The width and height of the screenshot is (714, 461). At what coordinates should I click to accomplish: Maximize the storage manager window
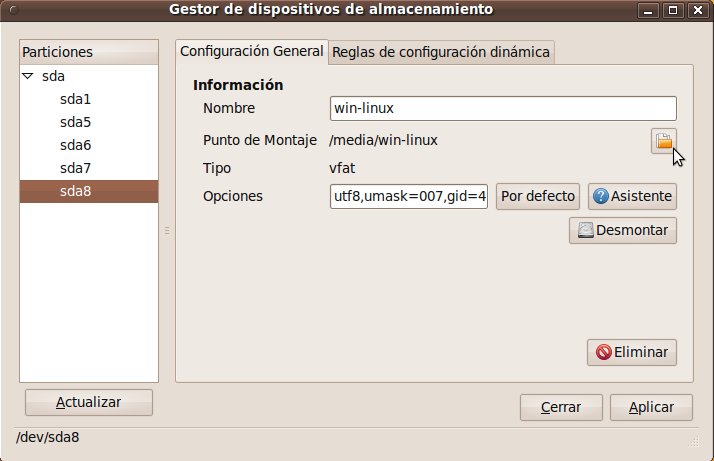point(673,10)
